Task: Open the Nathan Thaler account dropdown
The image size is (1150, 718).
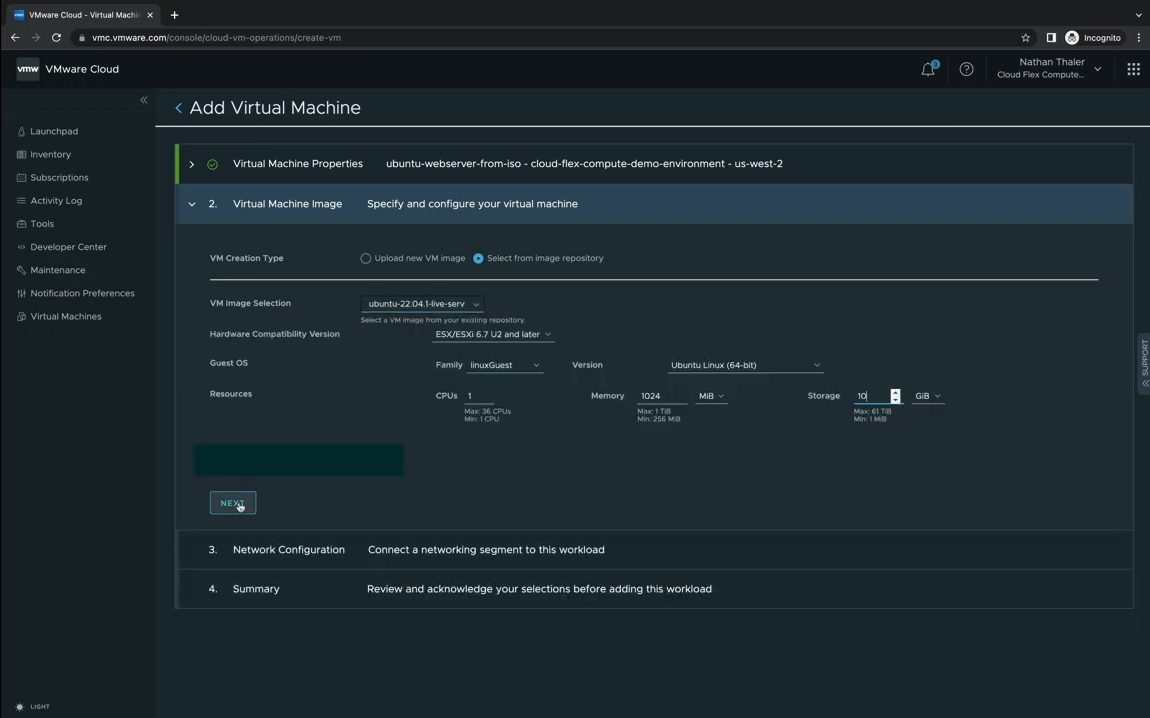Action: point(1050,68)
